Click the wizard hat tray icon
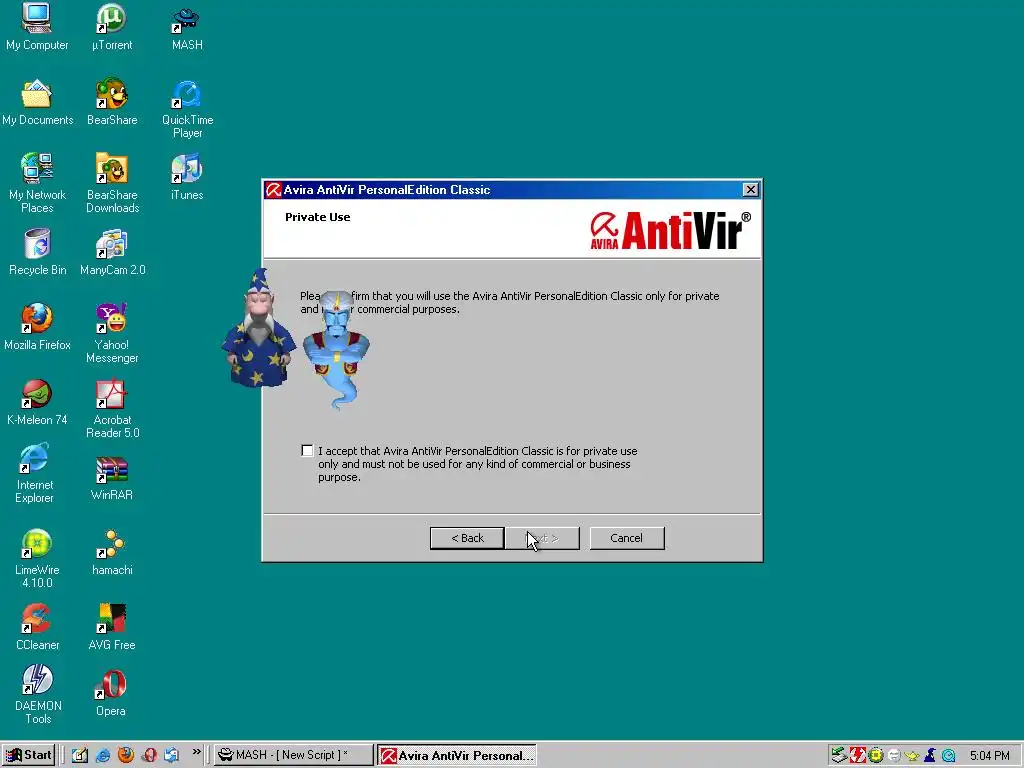 pos(930,756)
